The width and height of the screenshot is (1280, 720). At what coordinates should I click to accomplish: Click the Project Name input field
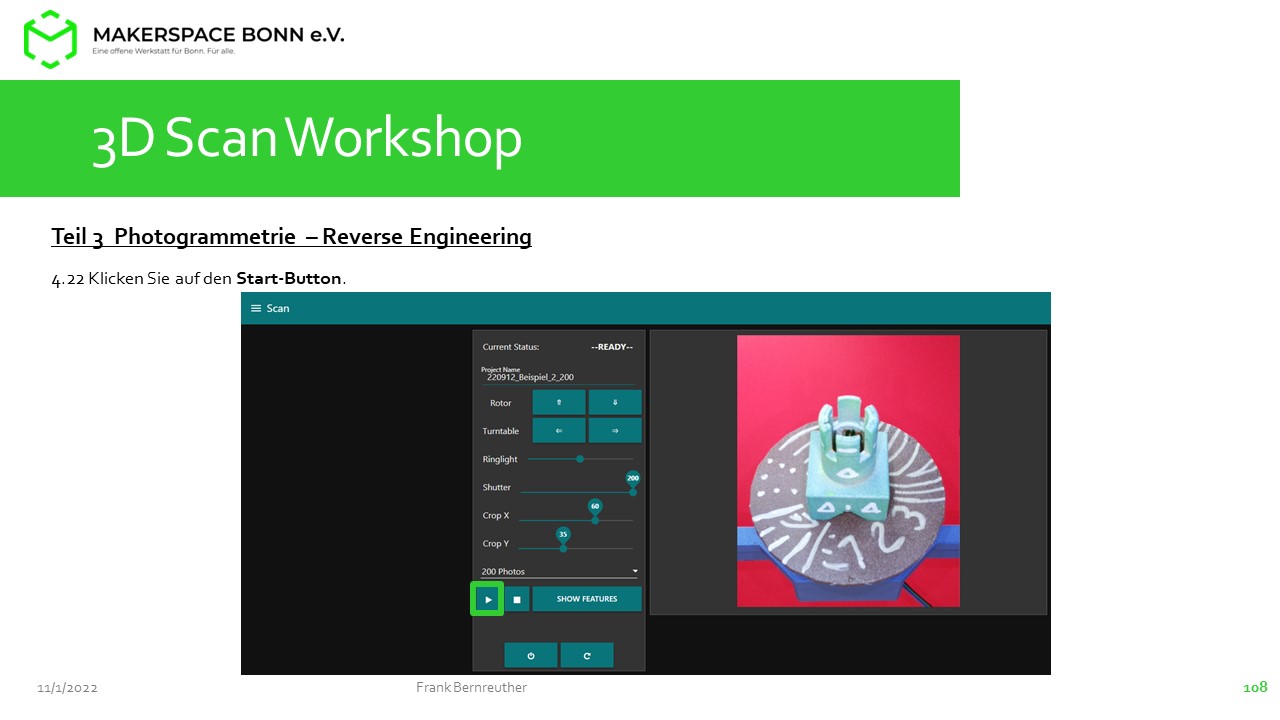[558, 376]
